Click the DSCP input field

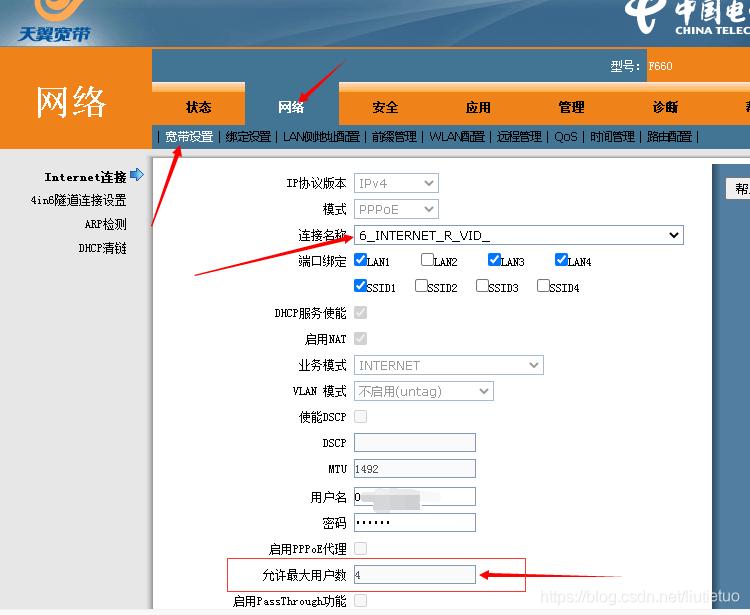click(415, 442)
